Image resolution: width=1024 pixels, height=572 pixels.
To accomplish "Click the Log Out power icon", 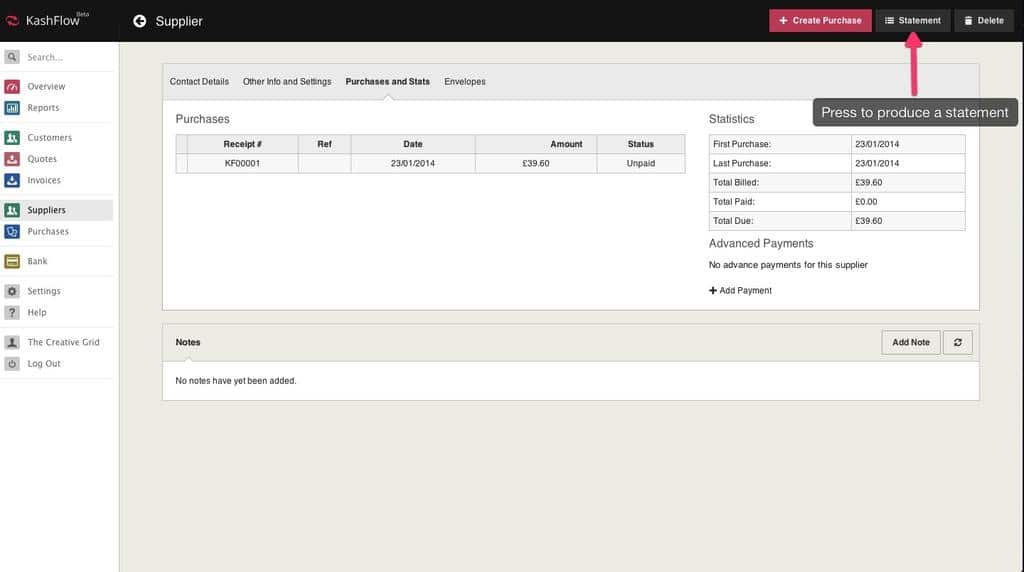I will point(12,364).
